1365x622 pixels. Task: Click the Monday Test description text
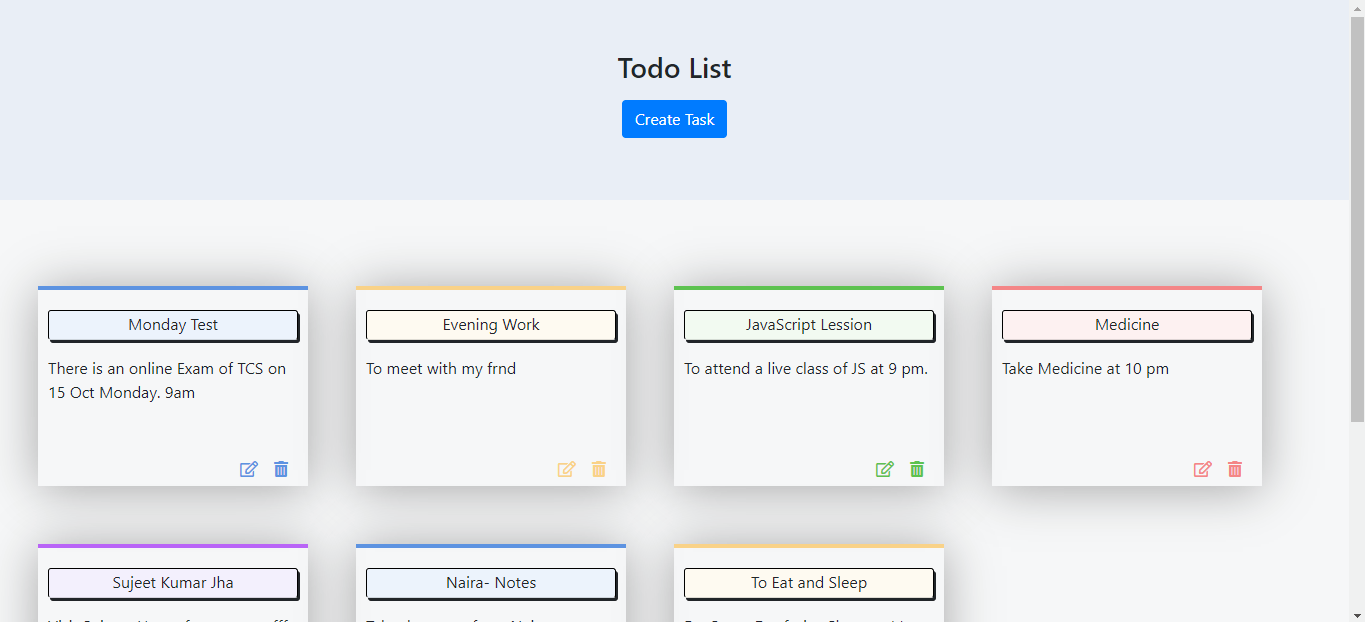pos(167,381)
